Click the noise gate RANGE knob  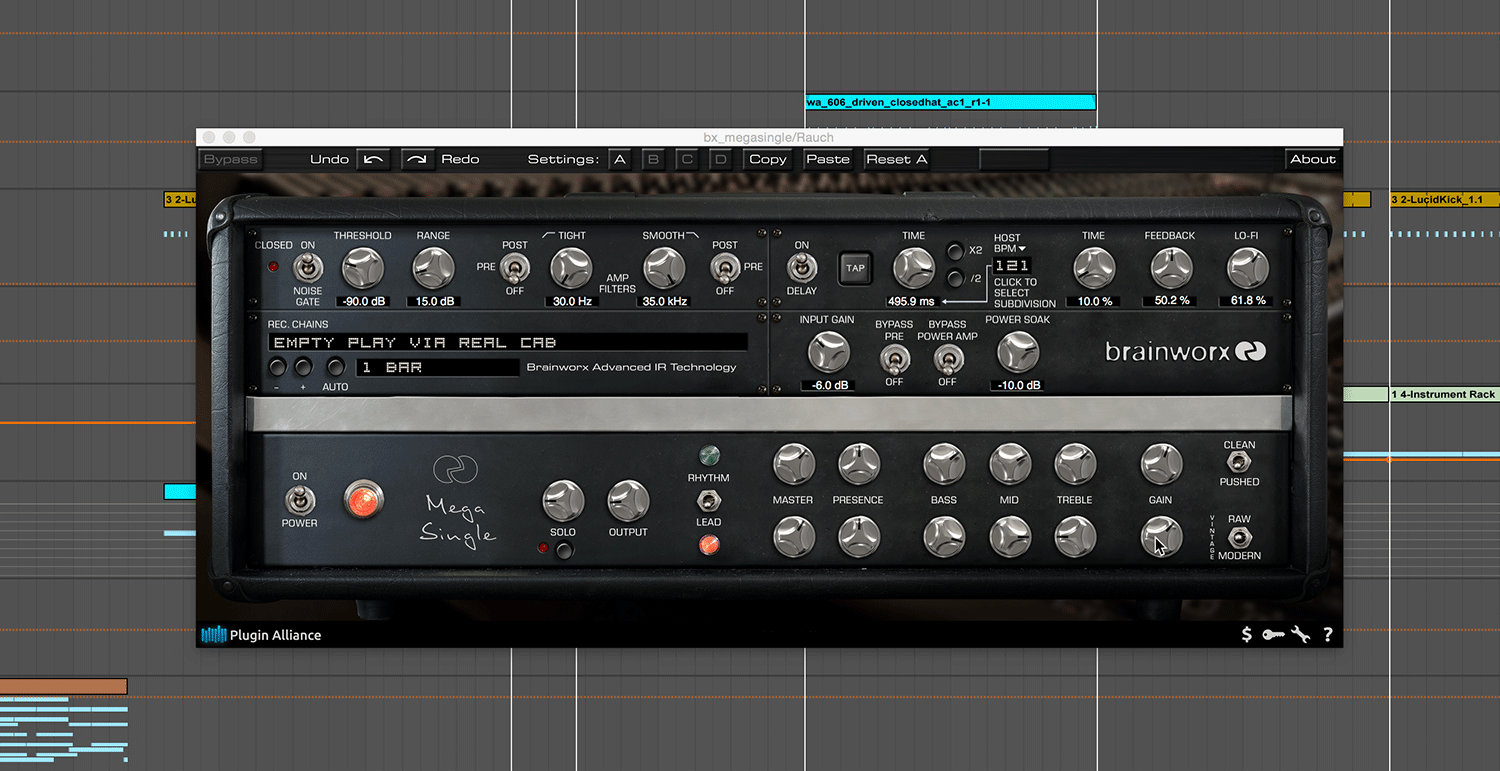(x=433, y=268)
